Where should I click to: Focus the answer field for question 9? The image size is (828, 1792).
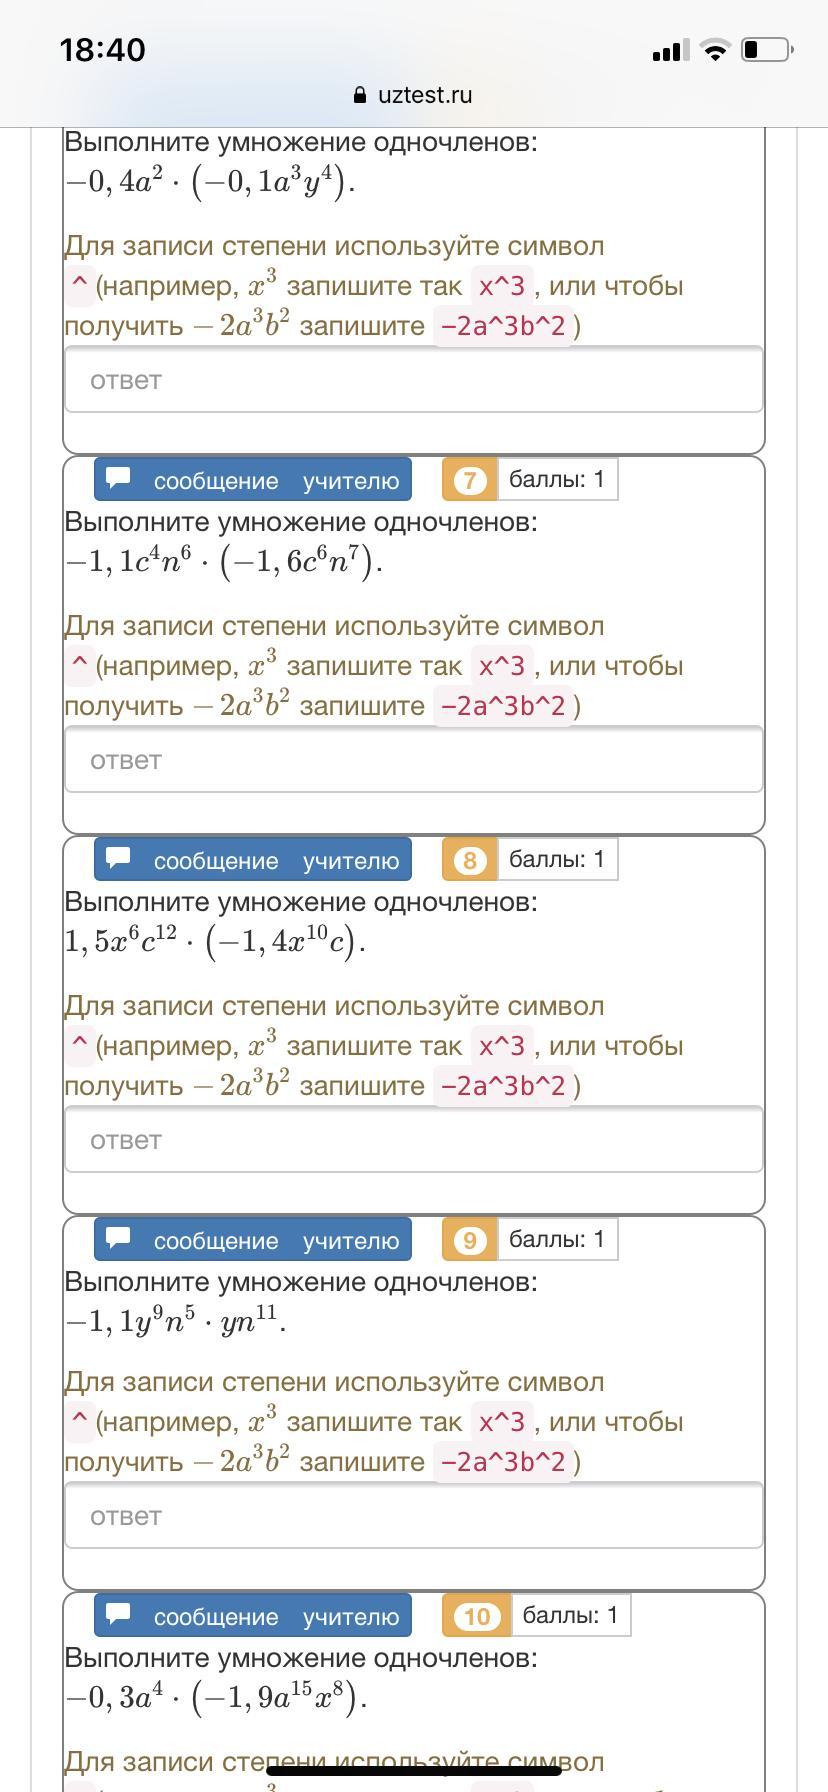tap(414, 1516)
